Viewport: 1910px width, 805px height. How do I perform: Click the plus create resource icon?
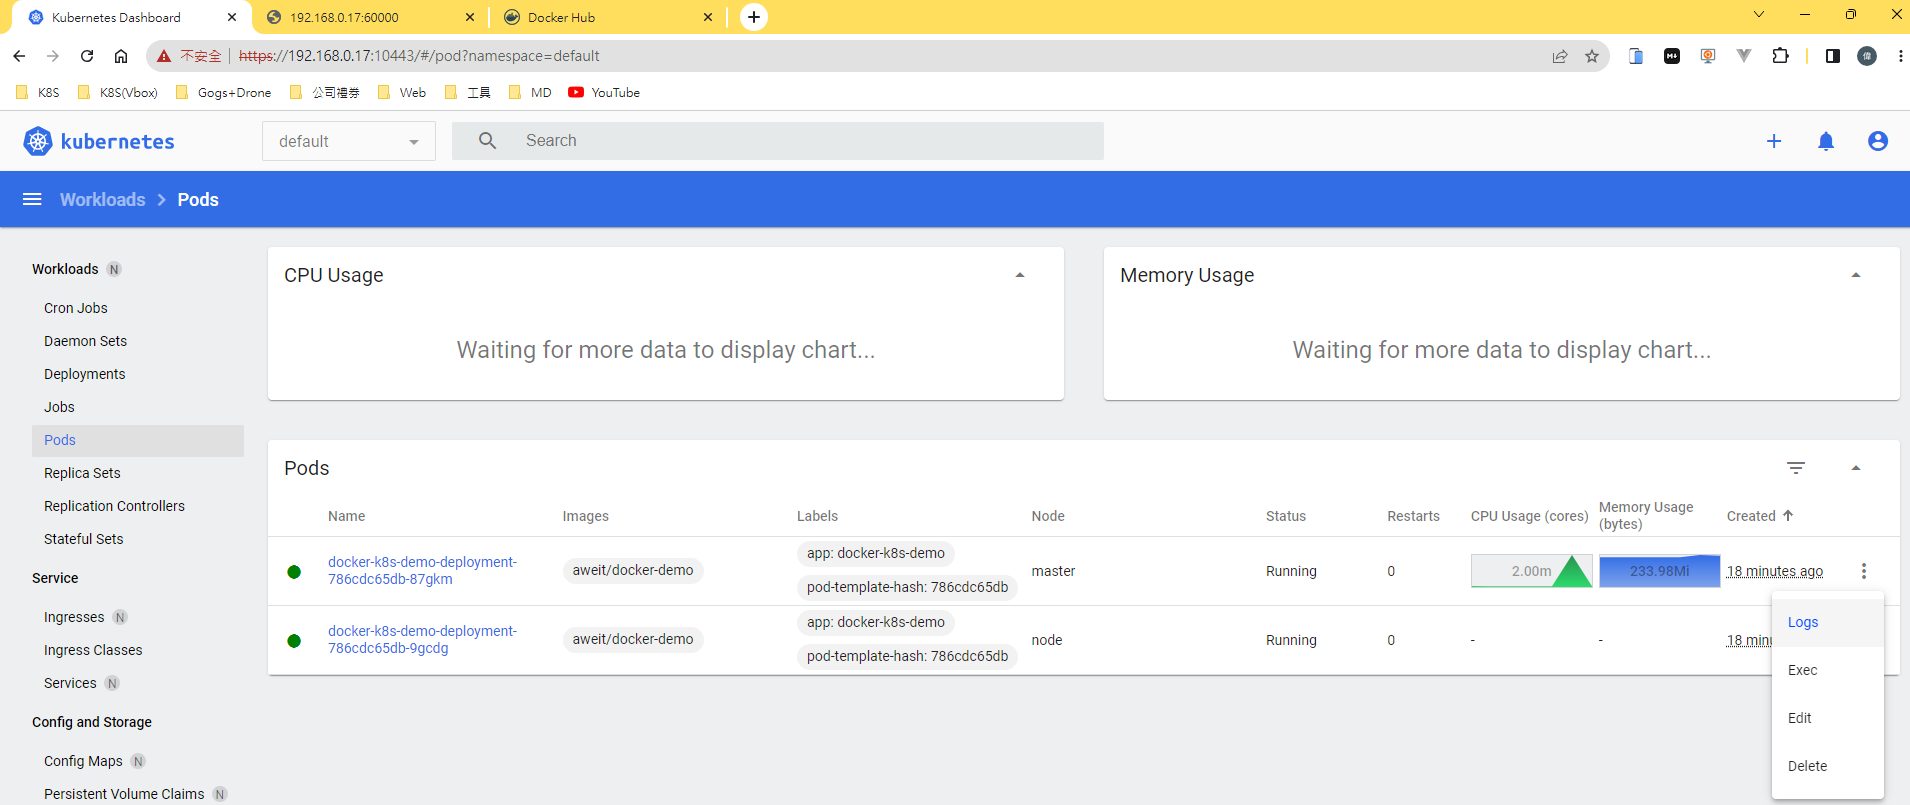click(1774, 141)
